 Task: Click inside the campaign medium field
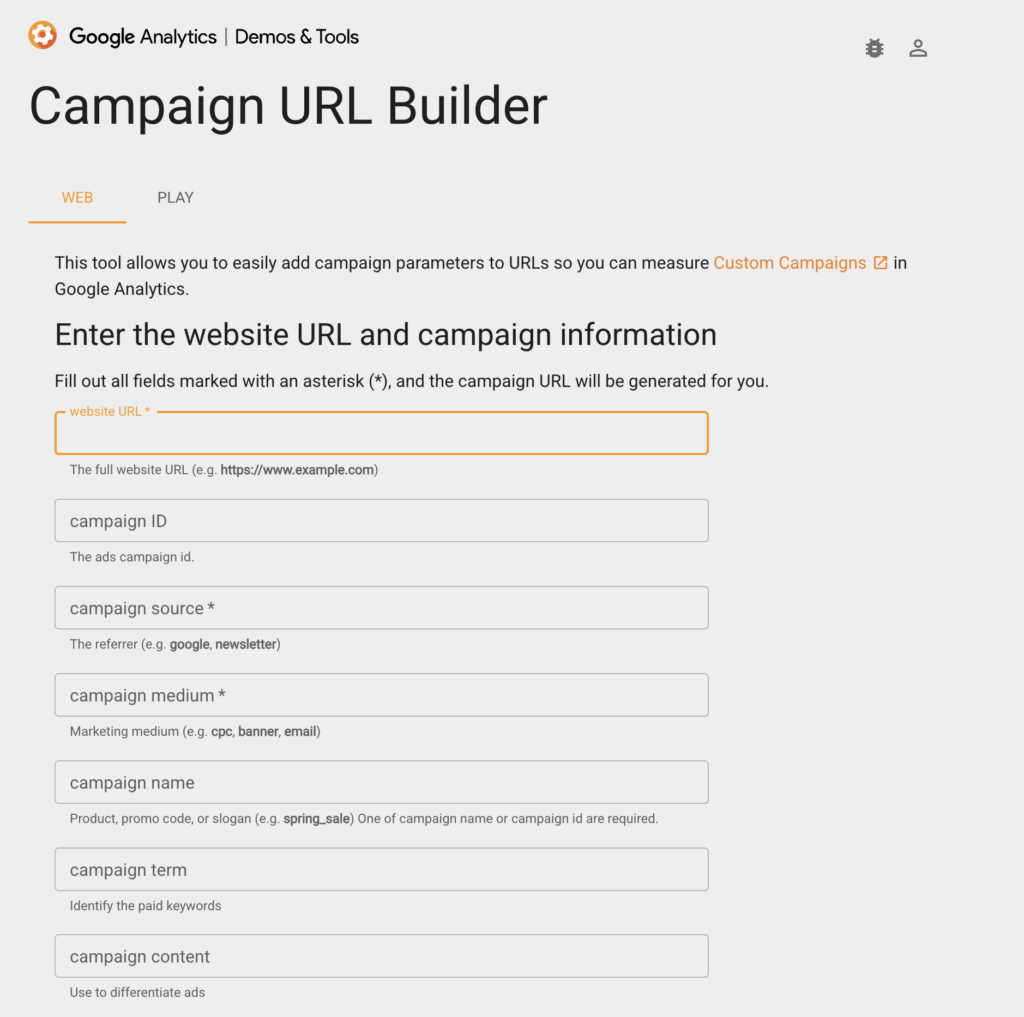point(380,694)
